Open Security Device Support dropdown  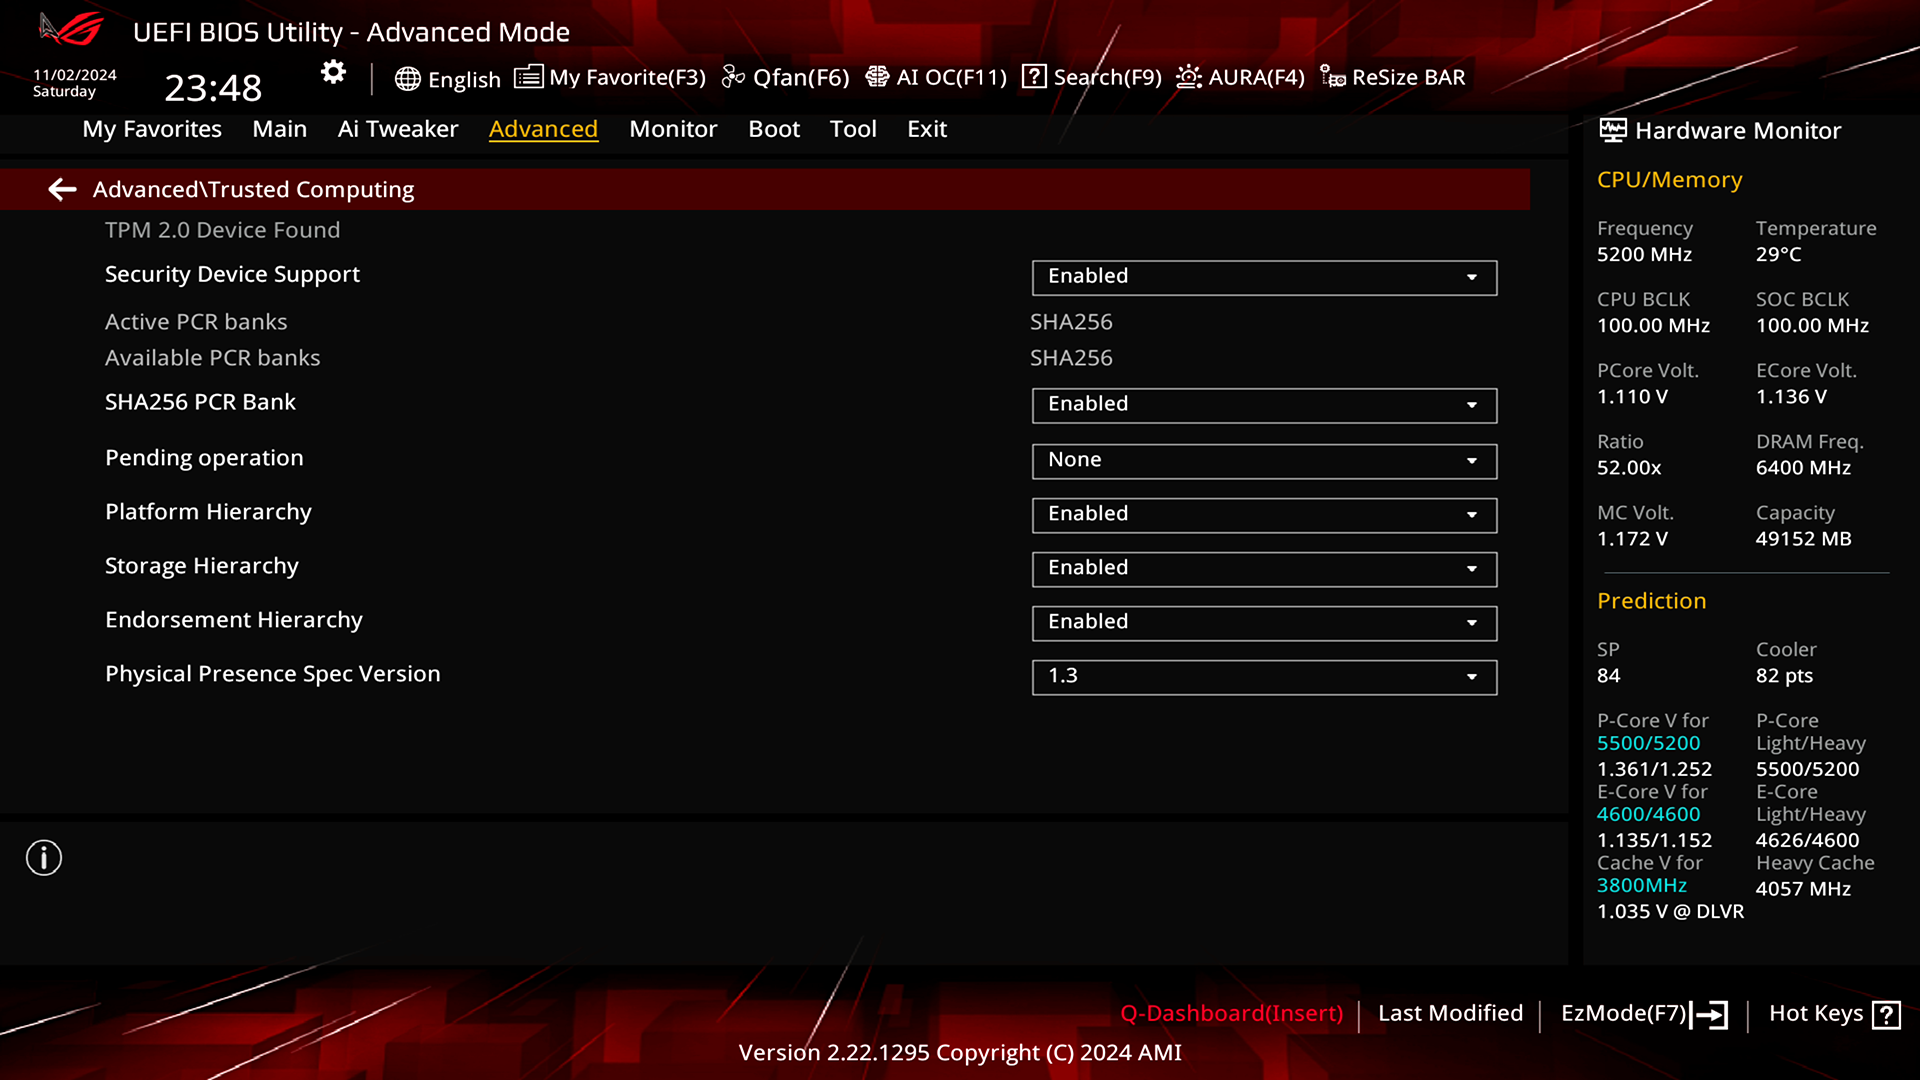[x=1264, y=277]
